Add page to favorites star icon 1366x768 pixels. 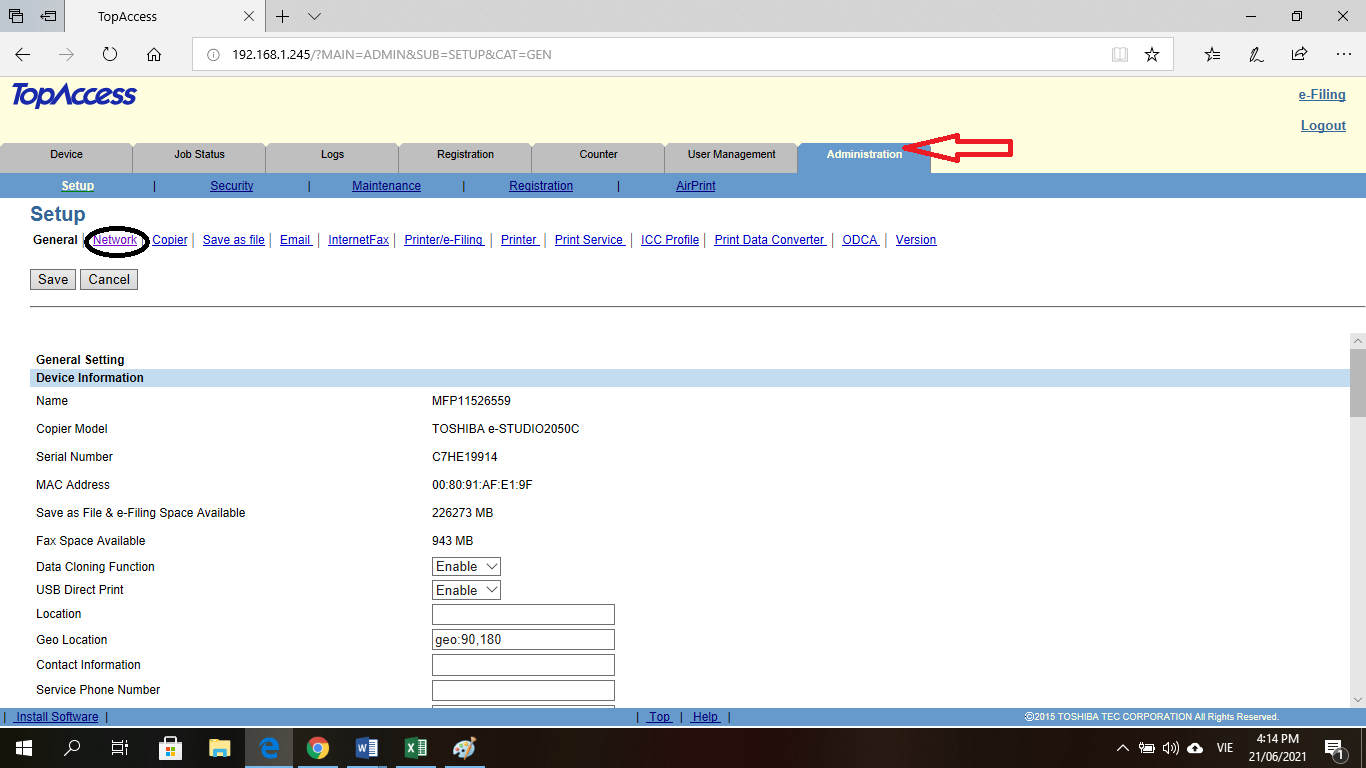click(x=1152, y=54)
